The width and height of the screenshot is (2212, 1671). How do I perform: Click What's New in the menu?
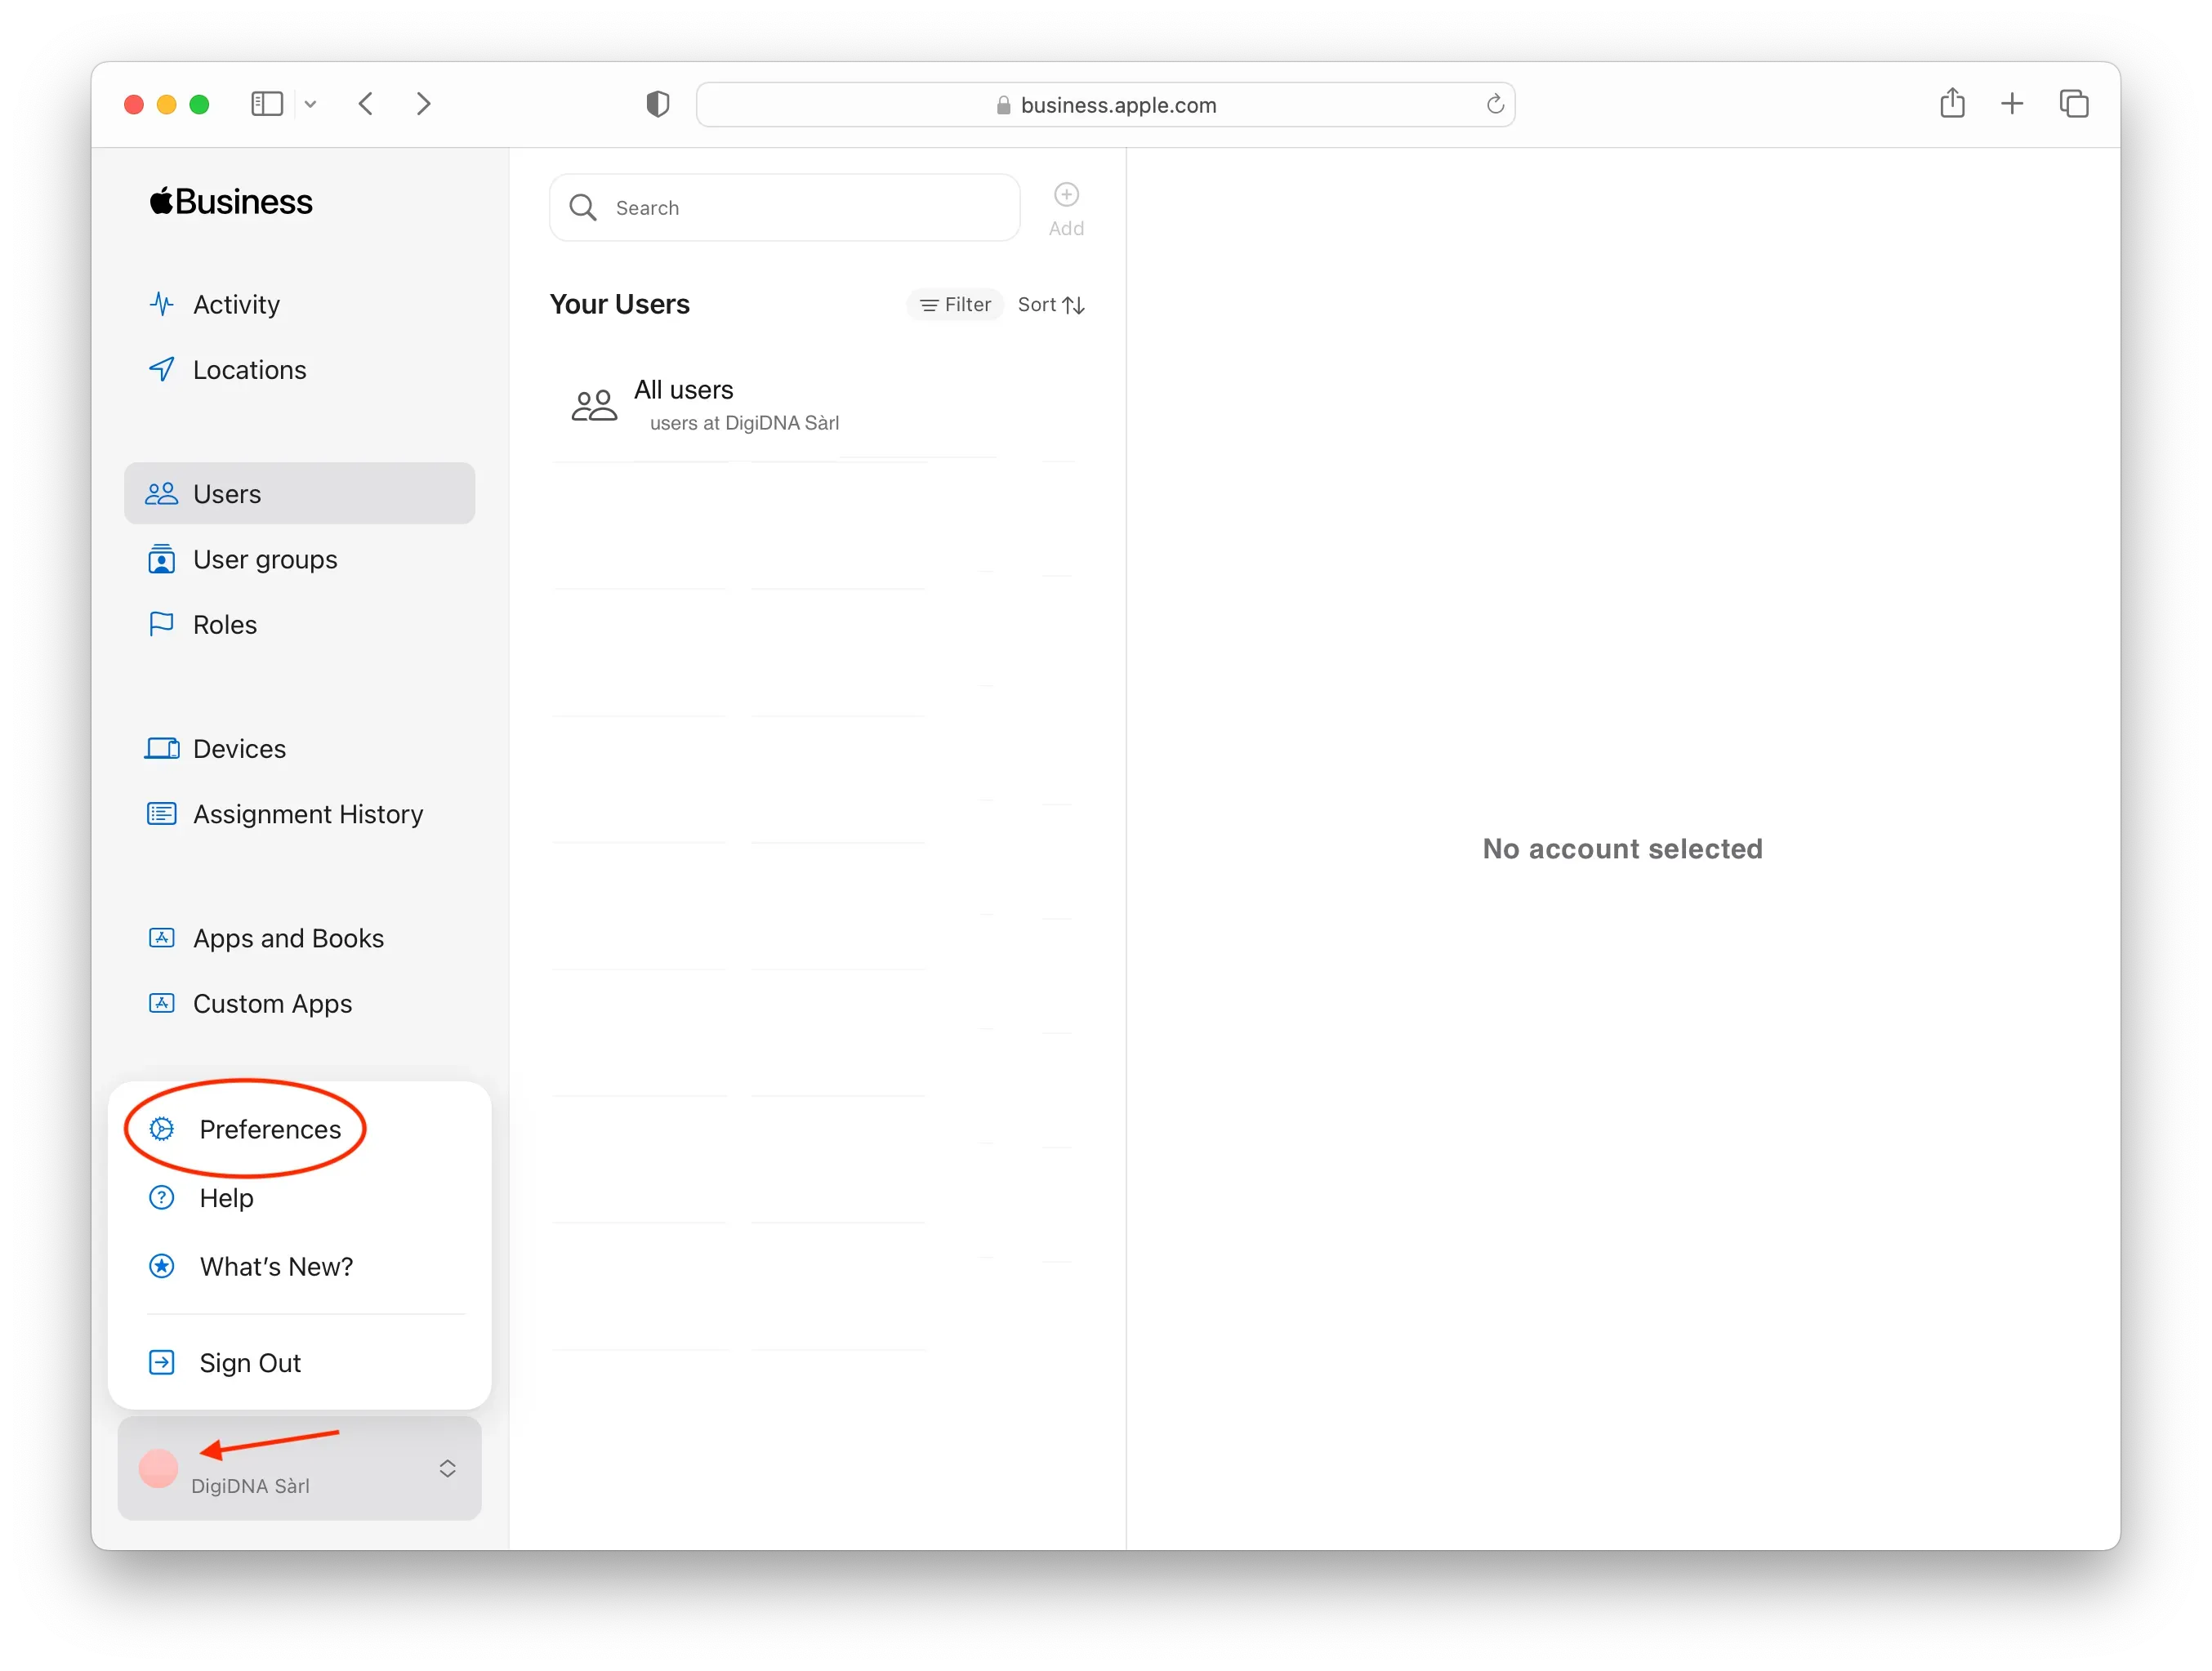click(x=275, y=1265)
